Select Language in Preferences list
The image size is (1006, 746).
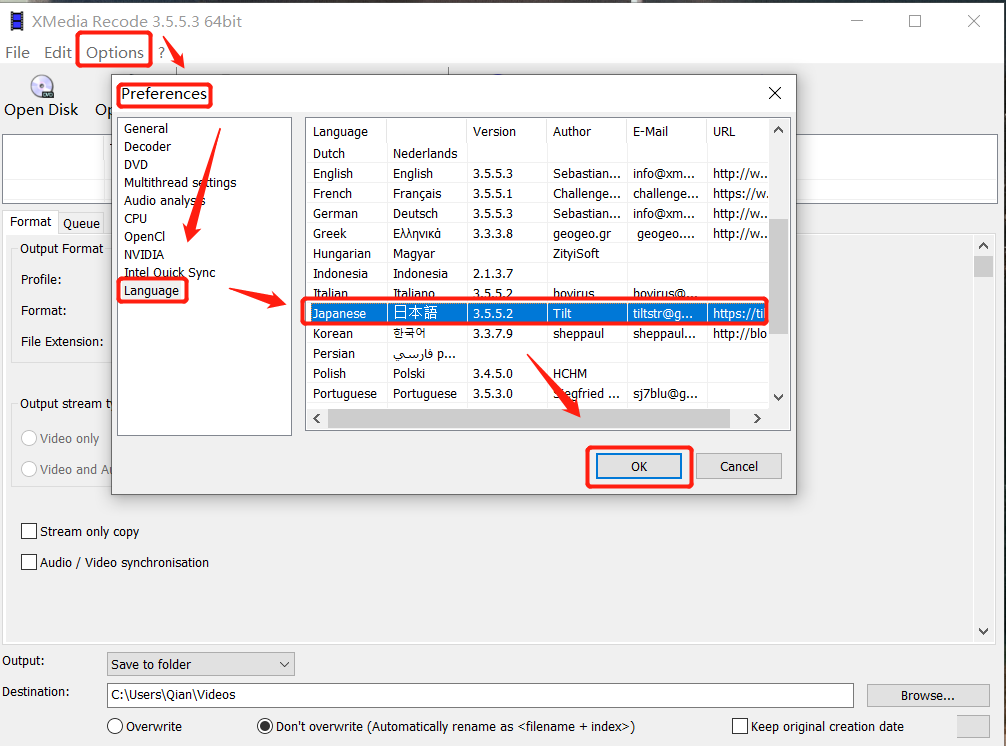click(151, 291)
